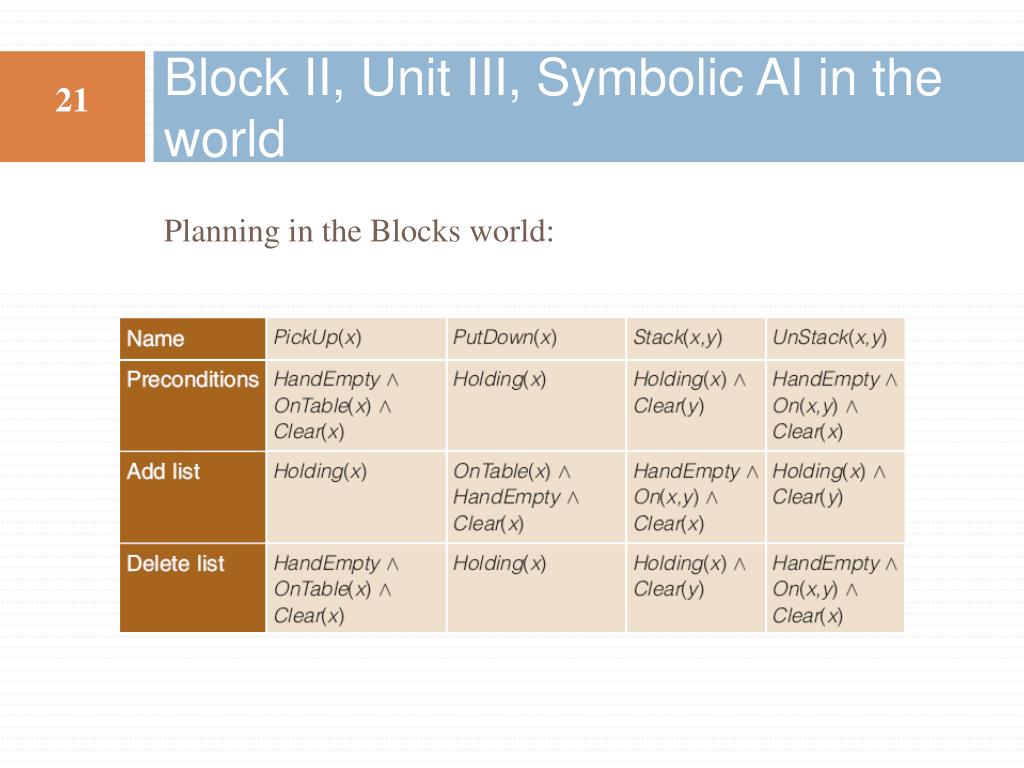Click the PickUp add list Holding(x) cell

coord(356,497)
